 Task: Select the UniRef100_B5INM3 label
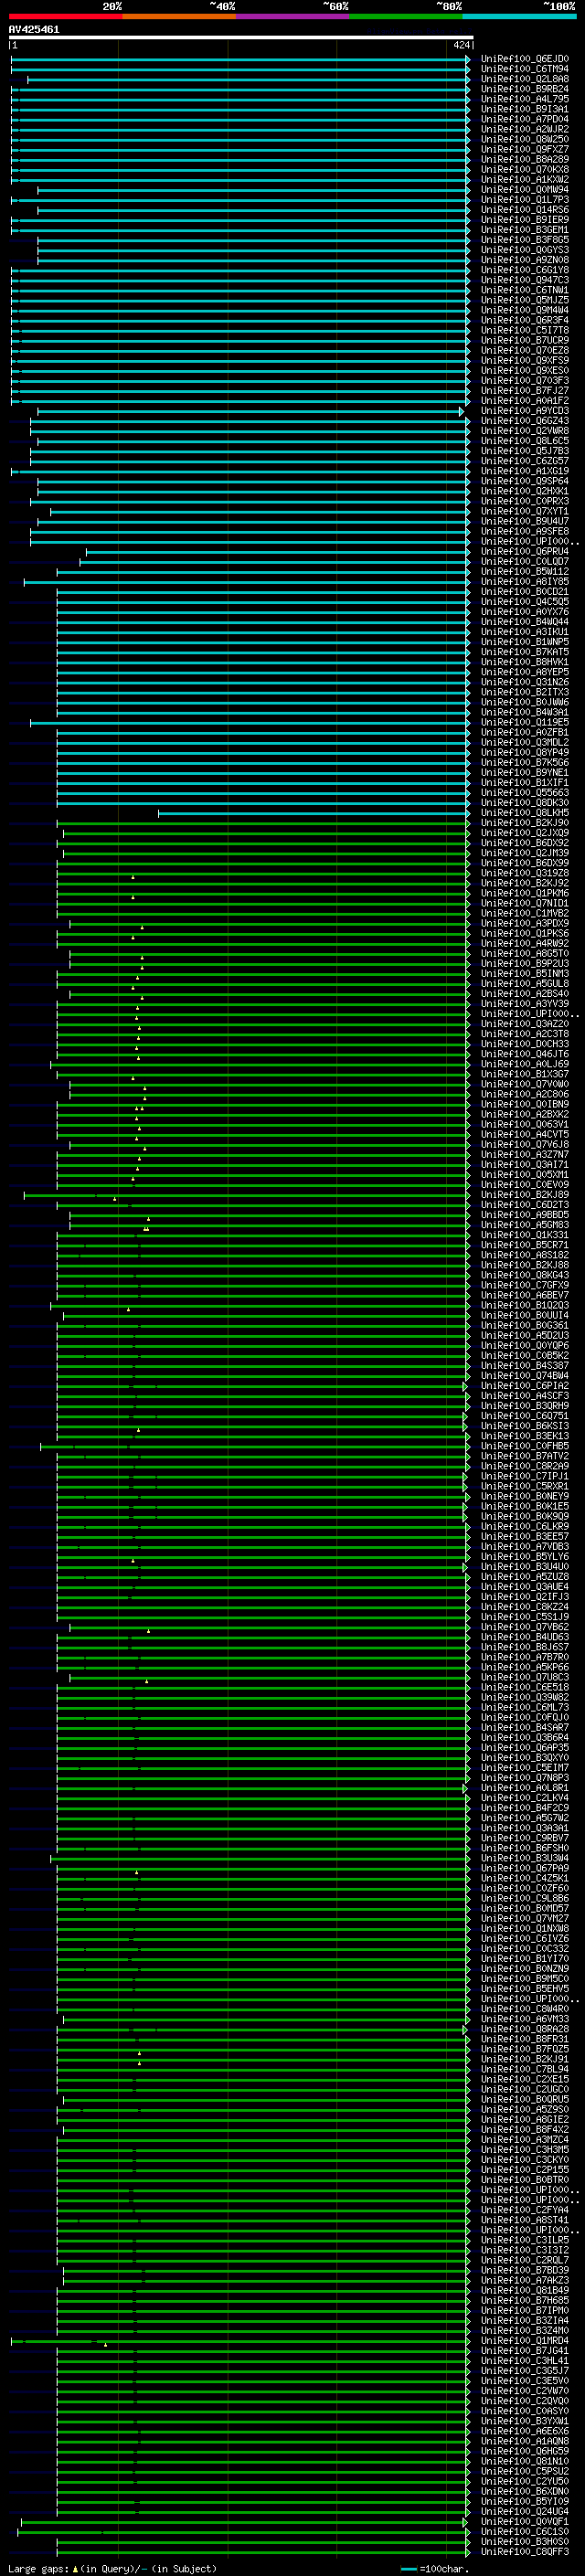click(x=525, y=973)
